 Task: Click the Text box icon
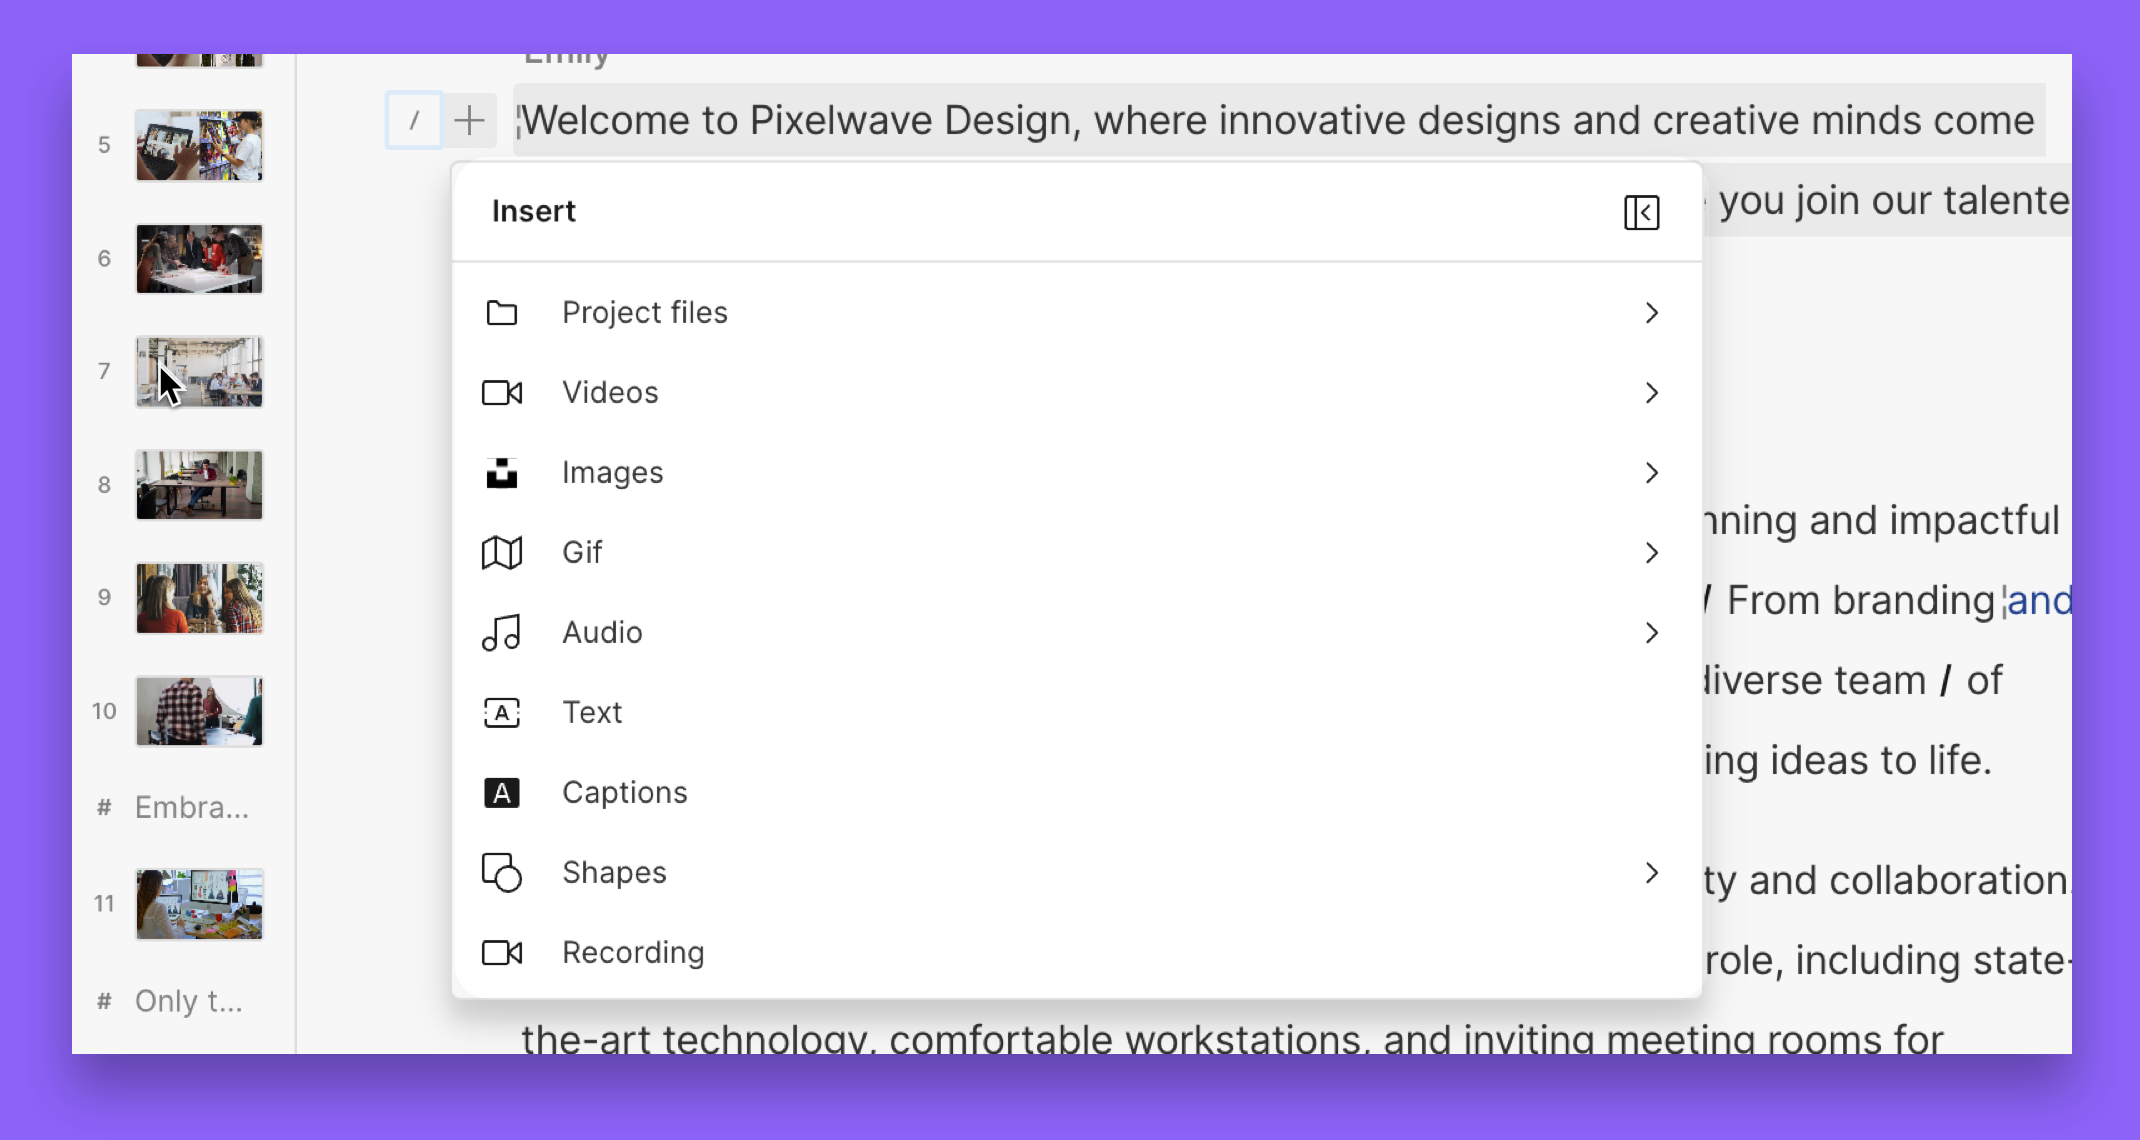(x=502, y=713)
